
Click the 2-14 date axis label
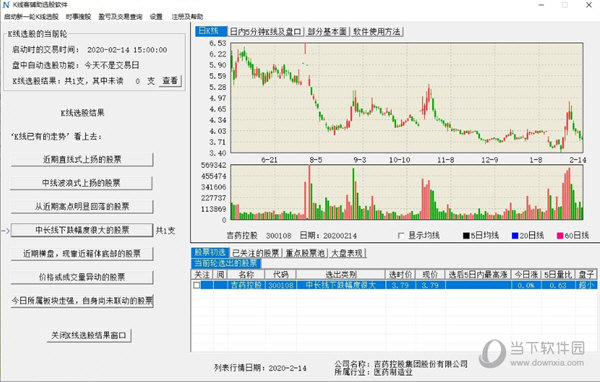click(578, 160)
